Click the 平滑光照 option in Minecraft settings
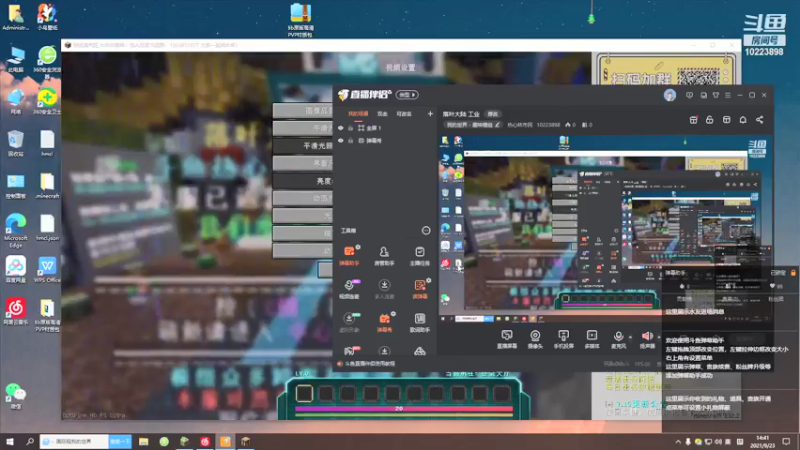Viewport: 800px width, 450px height. tap(303, 145)
